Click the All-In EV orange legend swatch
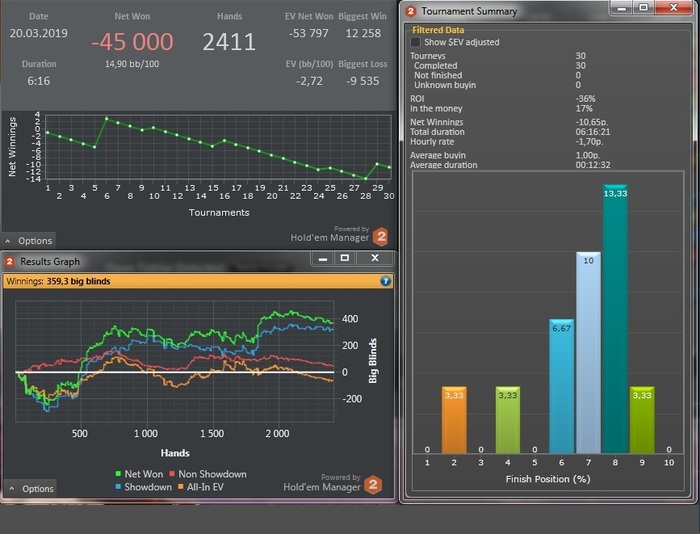 pos(181,487)
